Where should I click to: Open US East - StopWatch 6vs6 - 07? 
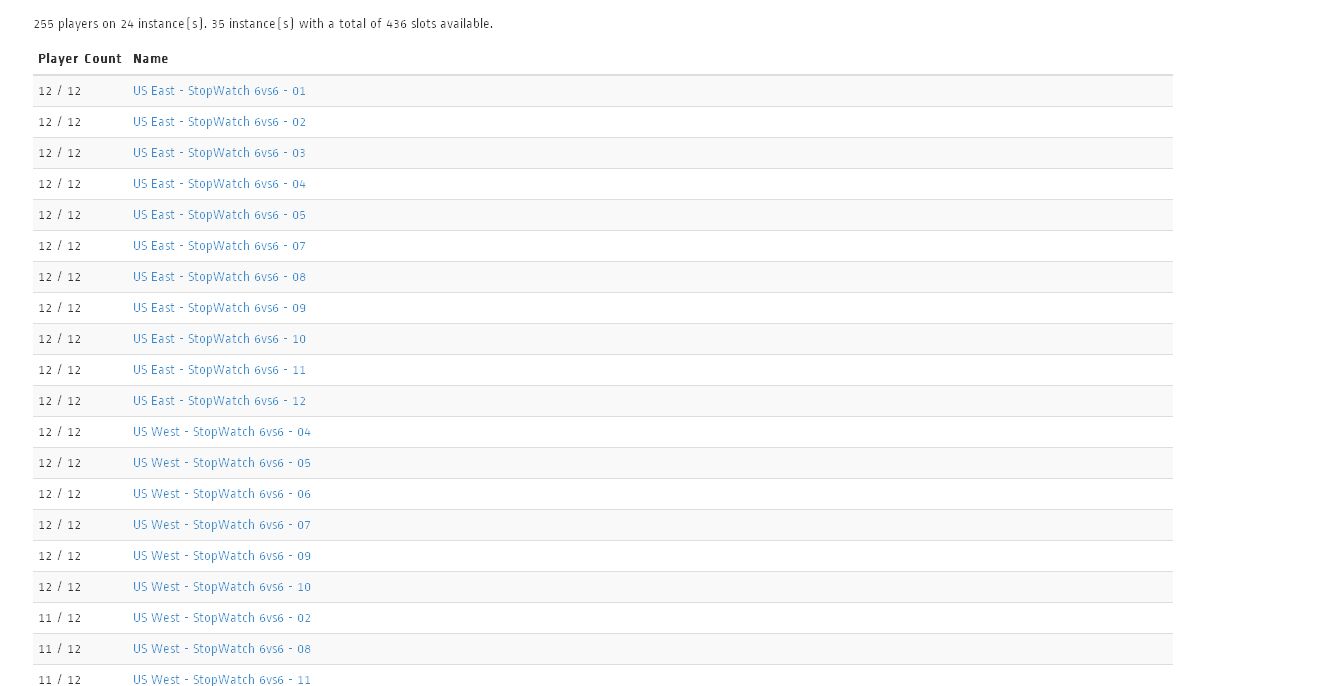coord(219,246)
